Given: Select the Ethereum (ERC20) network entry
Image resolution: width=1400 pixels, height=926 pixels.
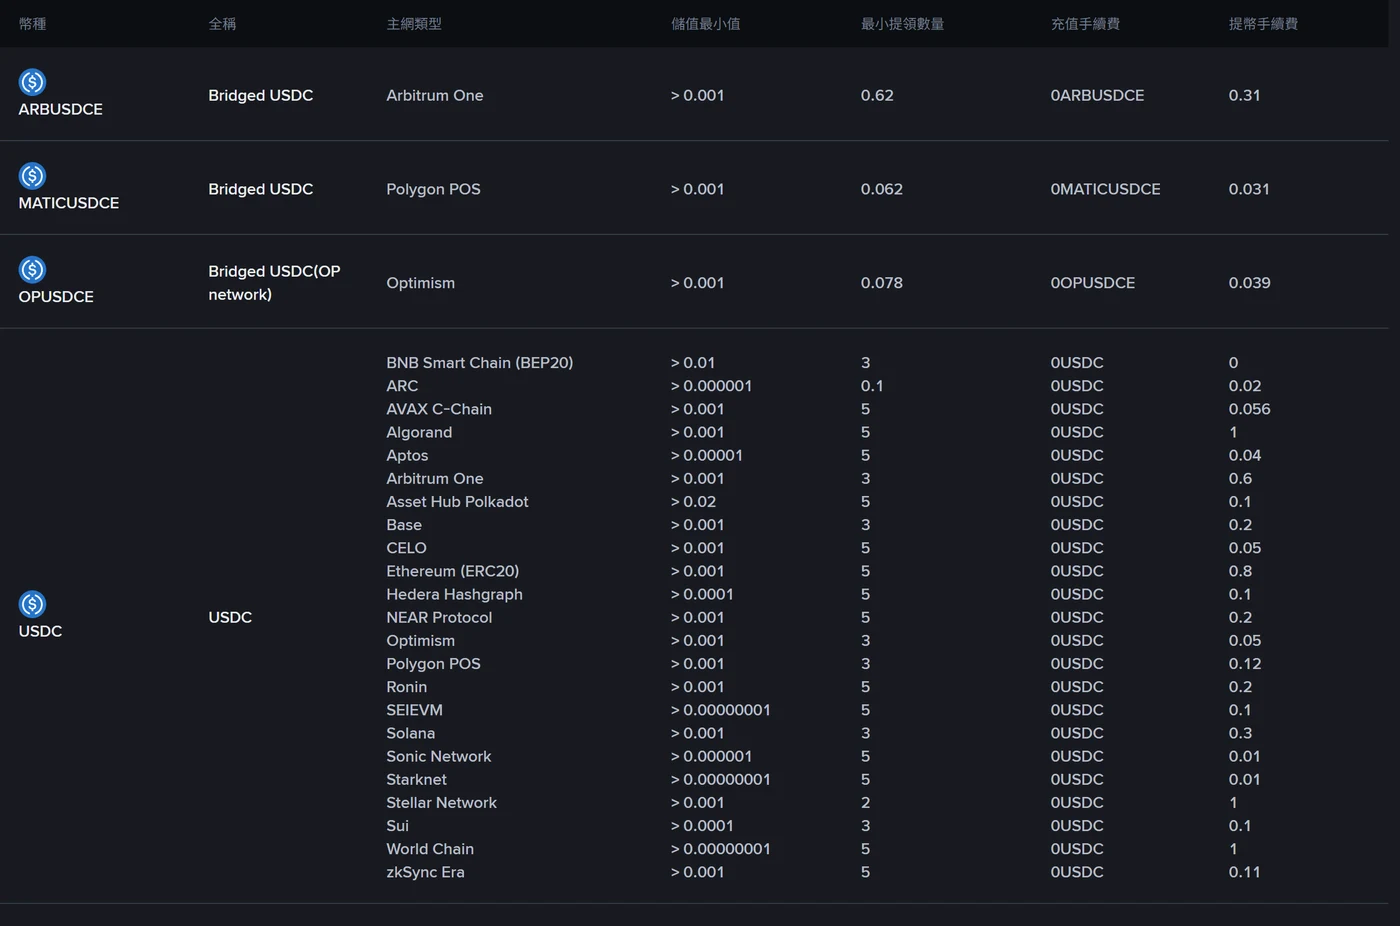Looking at the screenshot, I should (x=453, y=571).
